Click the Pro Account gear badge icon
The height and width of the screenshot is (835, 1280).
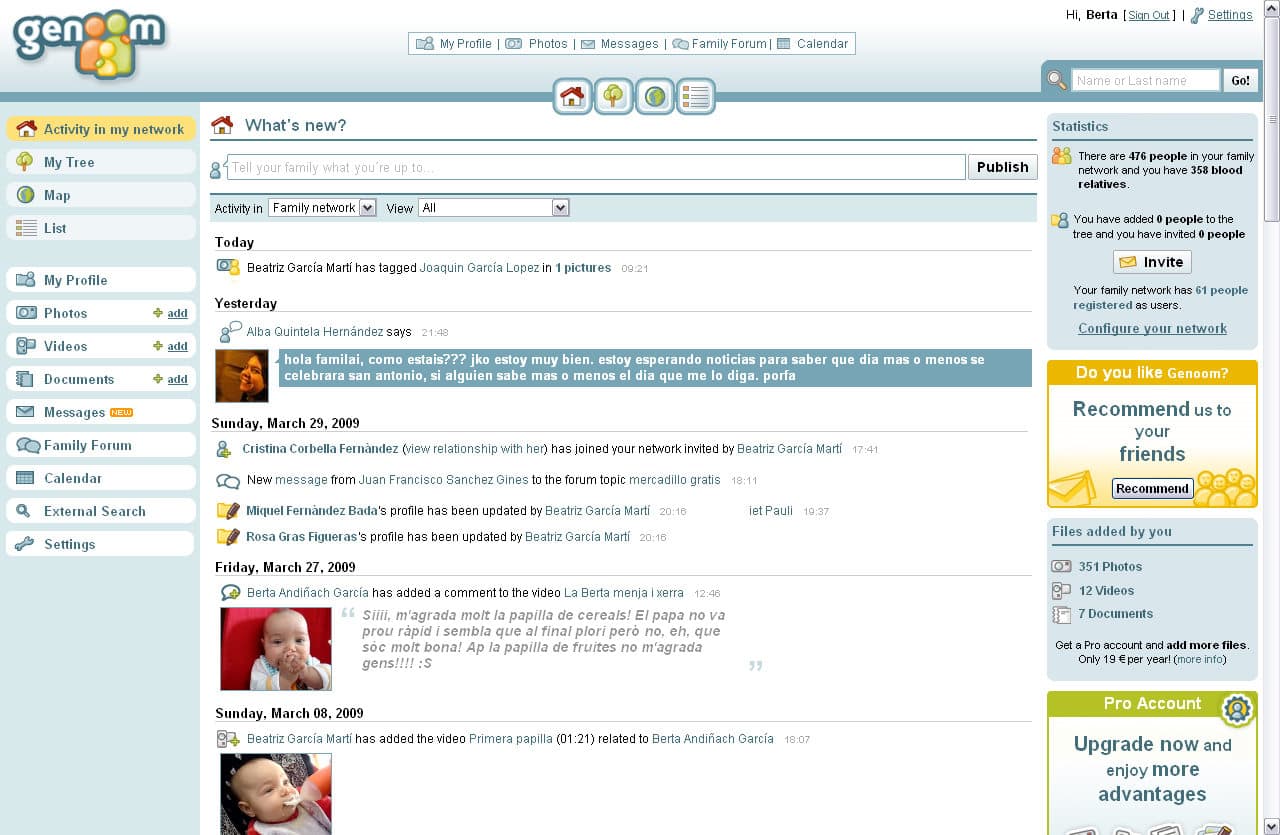tap(1237, 709)
